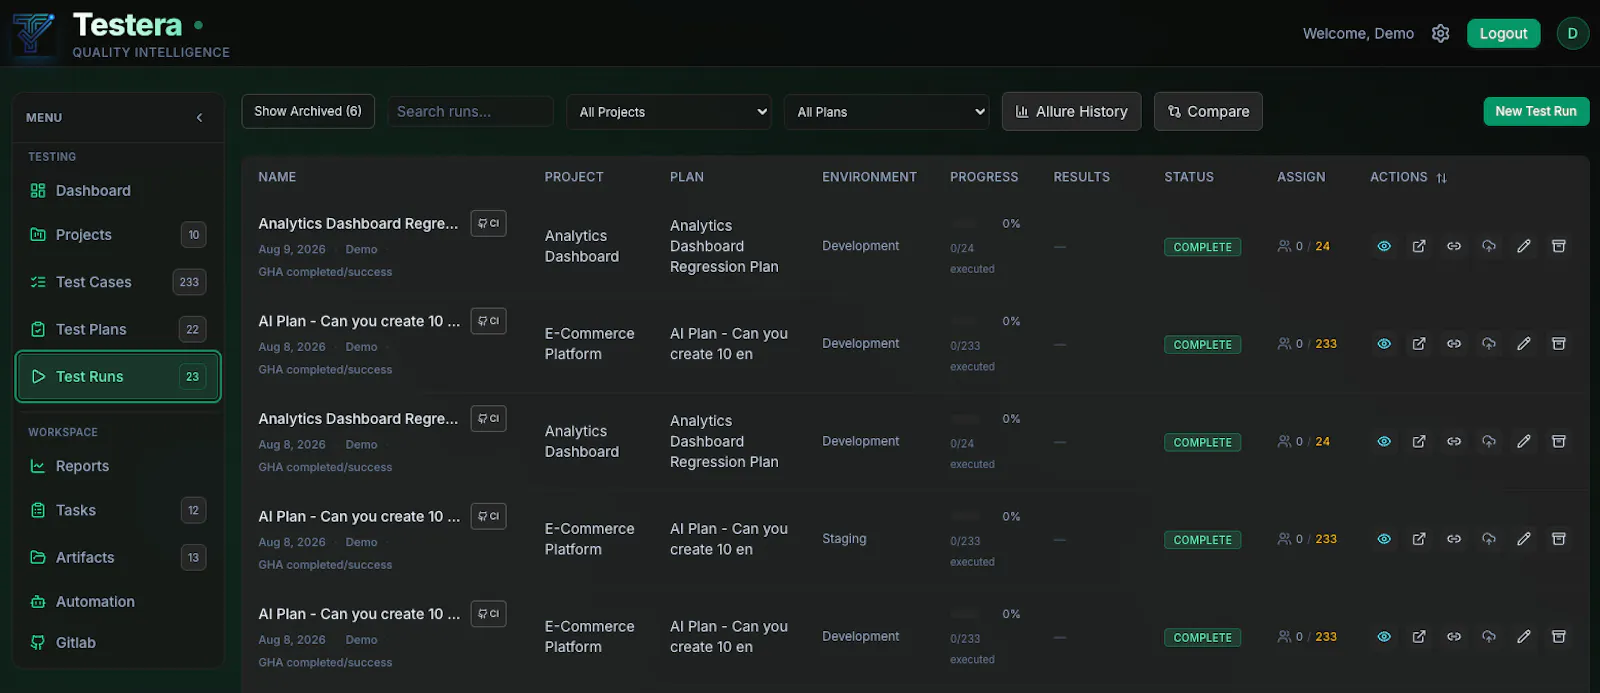Viewport: 1600px width, 693px height.
Task: Click the ENVIRONMENT column header
Action: tap(869, 177)
